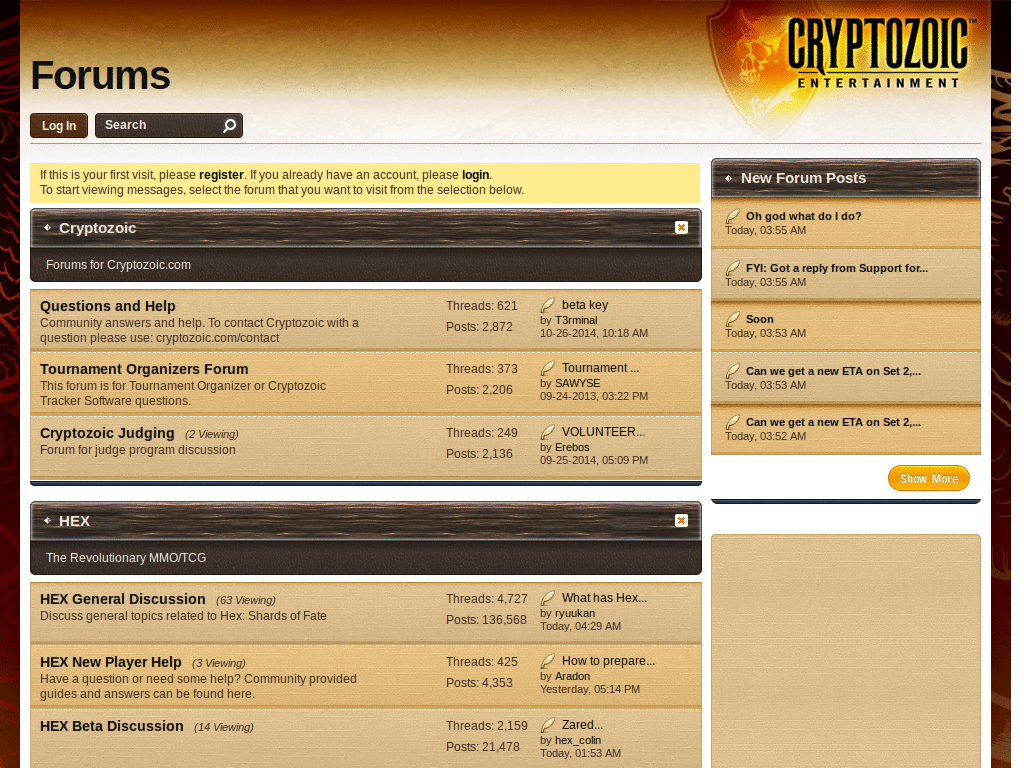
Task: View user Erebos's profile
Action: coord(572,447)
